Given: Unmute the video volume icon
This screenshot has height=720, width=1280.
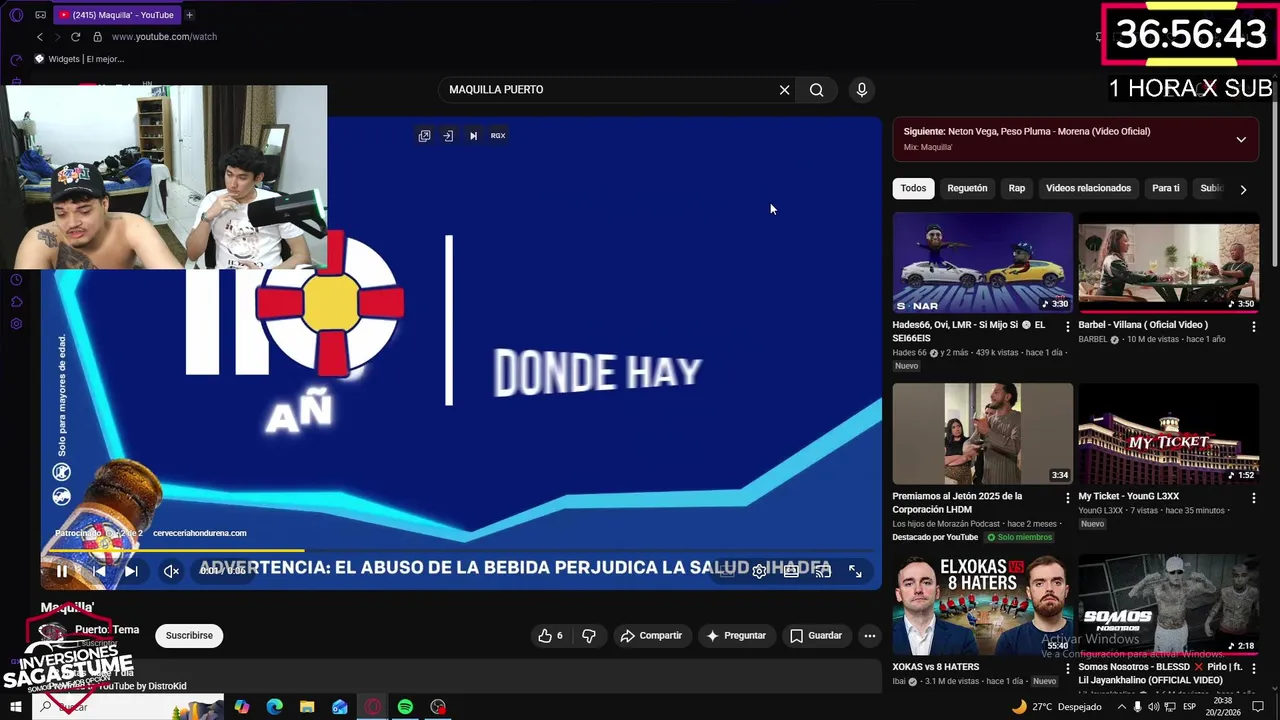Looking at the screenshot, I should coord(171,571).
